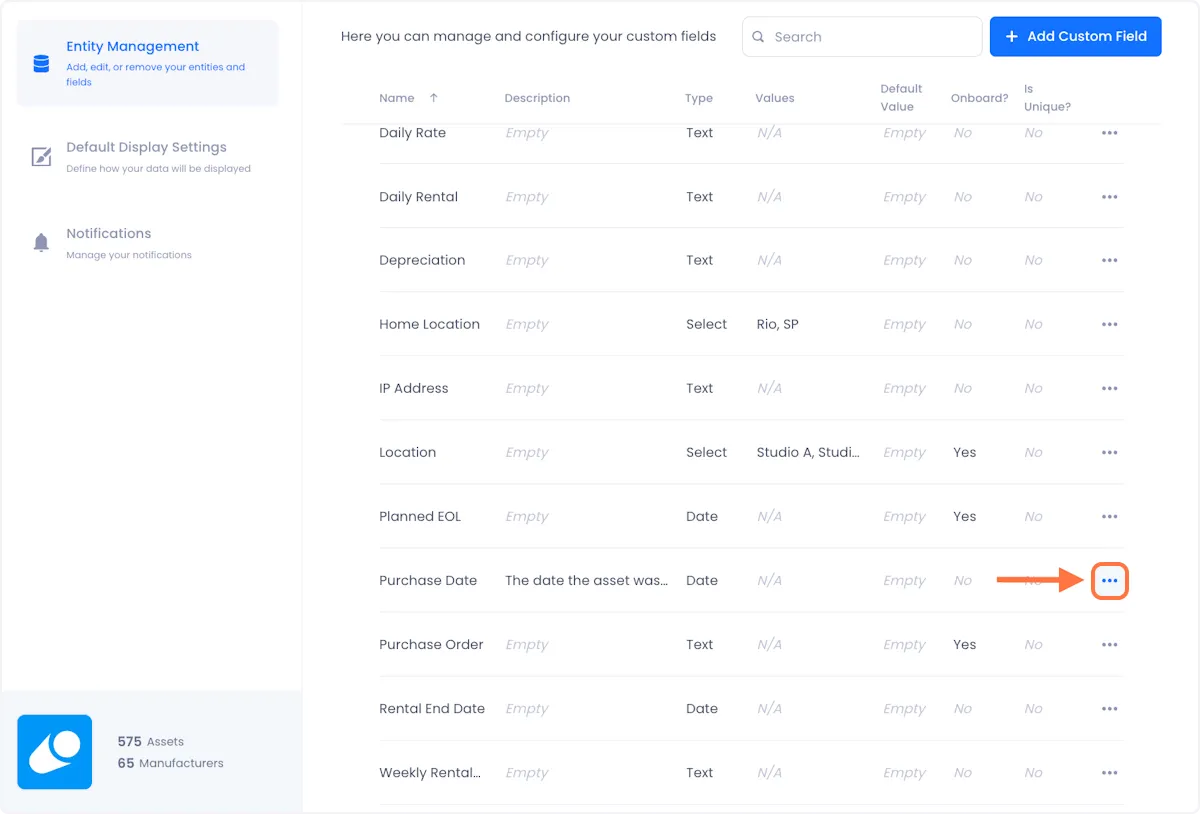
Task: Select the Weekly Rental field name
Action: pos(429,773)
